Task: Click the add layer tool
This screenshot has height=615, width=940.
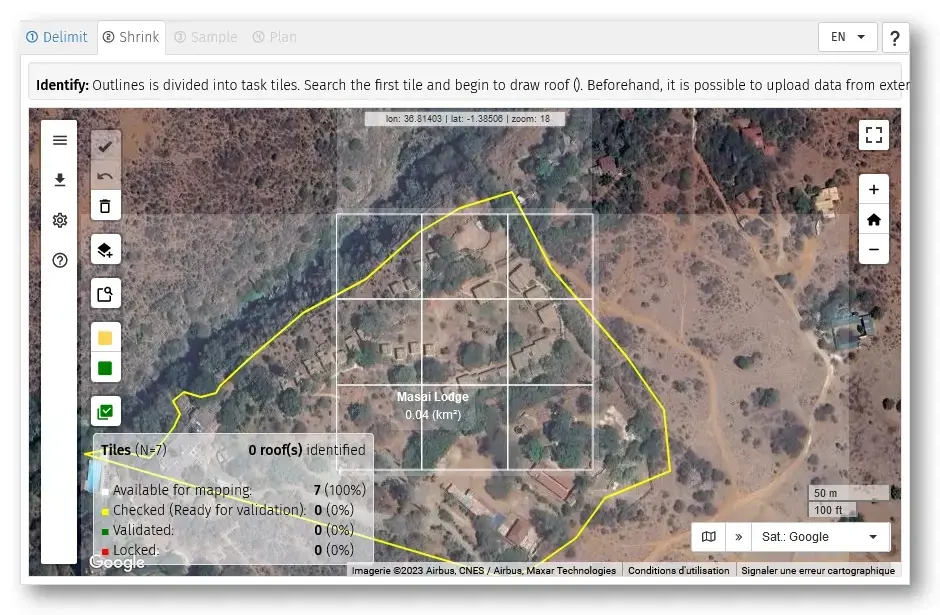Action: pyautogui.click(x=105, y=249)
